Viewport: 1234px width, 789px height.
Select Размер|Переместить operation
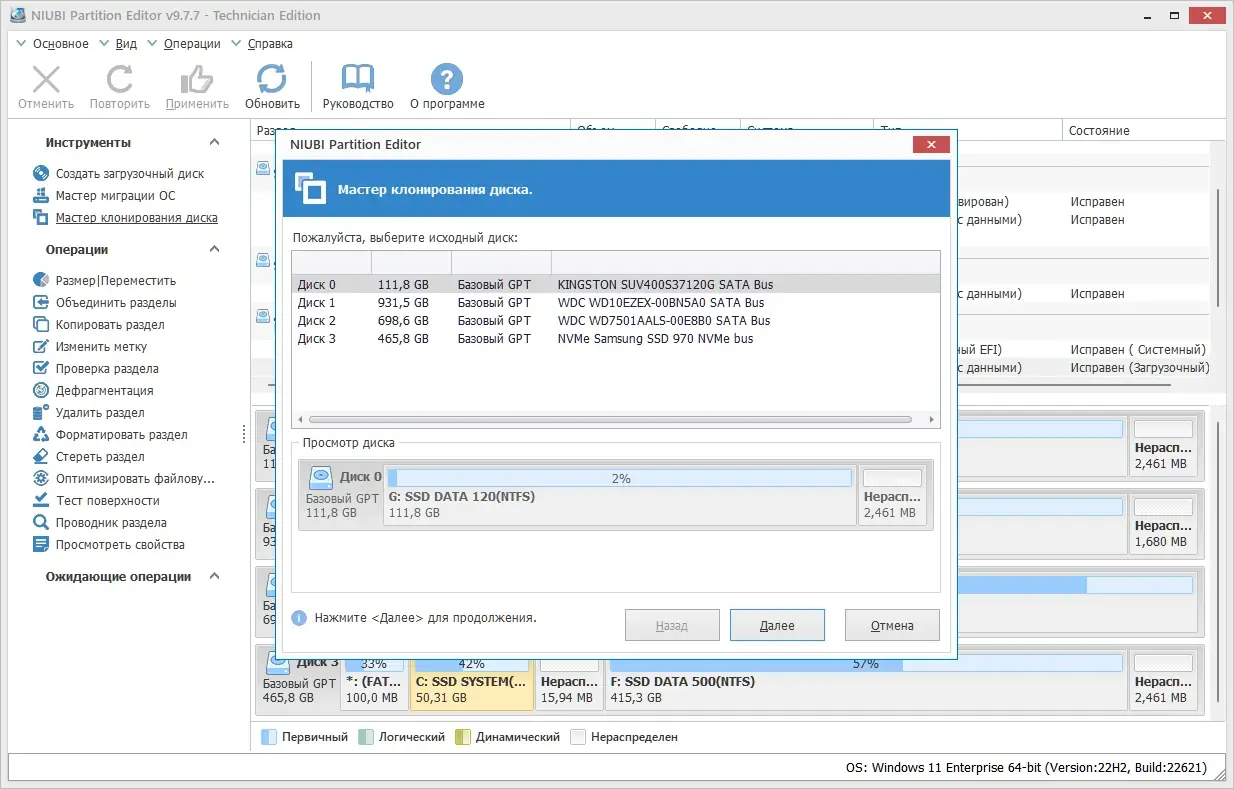(115, 281)
